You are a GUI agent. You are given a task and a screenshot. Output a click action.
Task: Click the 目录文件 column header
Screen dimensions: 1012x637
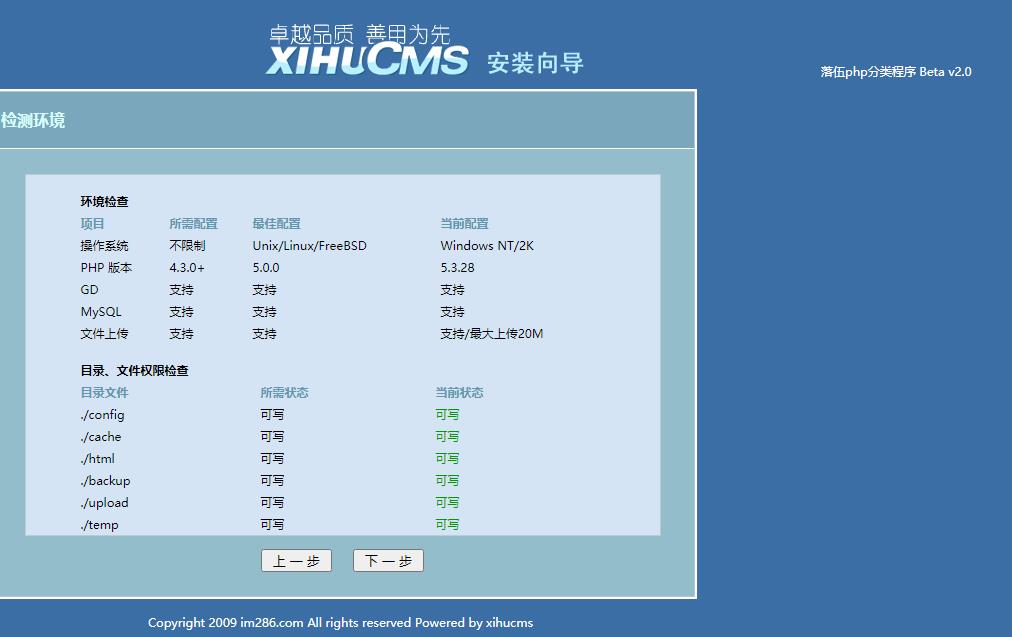click(105, 393)
